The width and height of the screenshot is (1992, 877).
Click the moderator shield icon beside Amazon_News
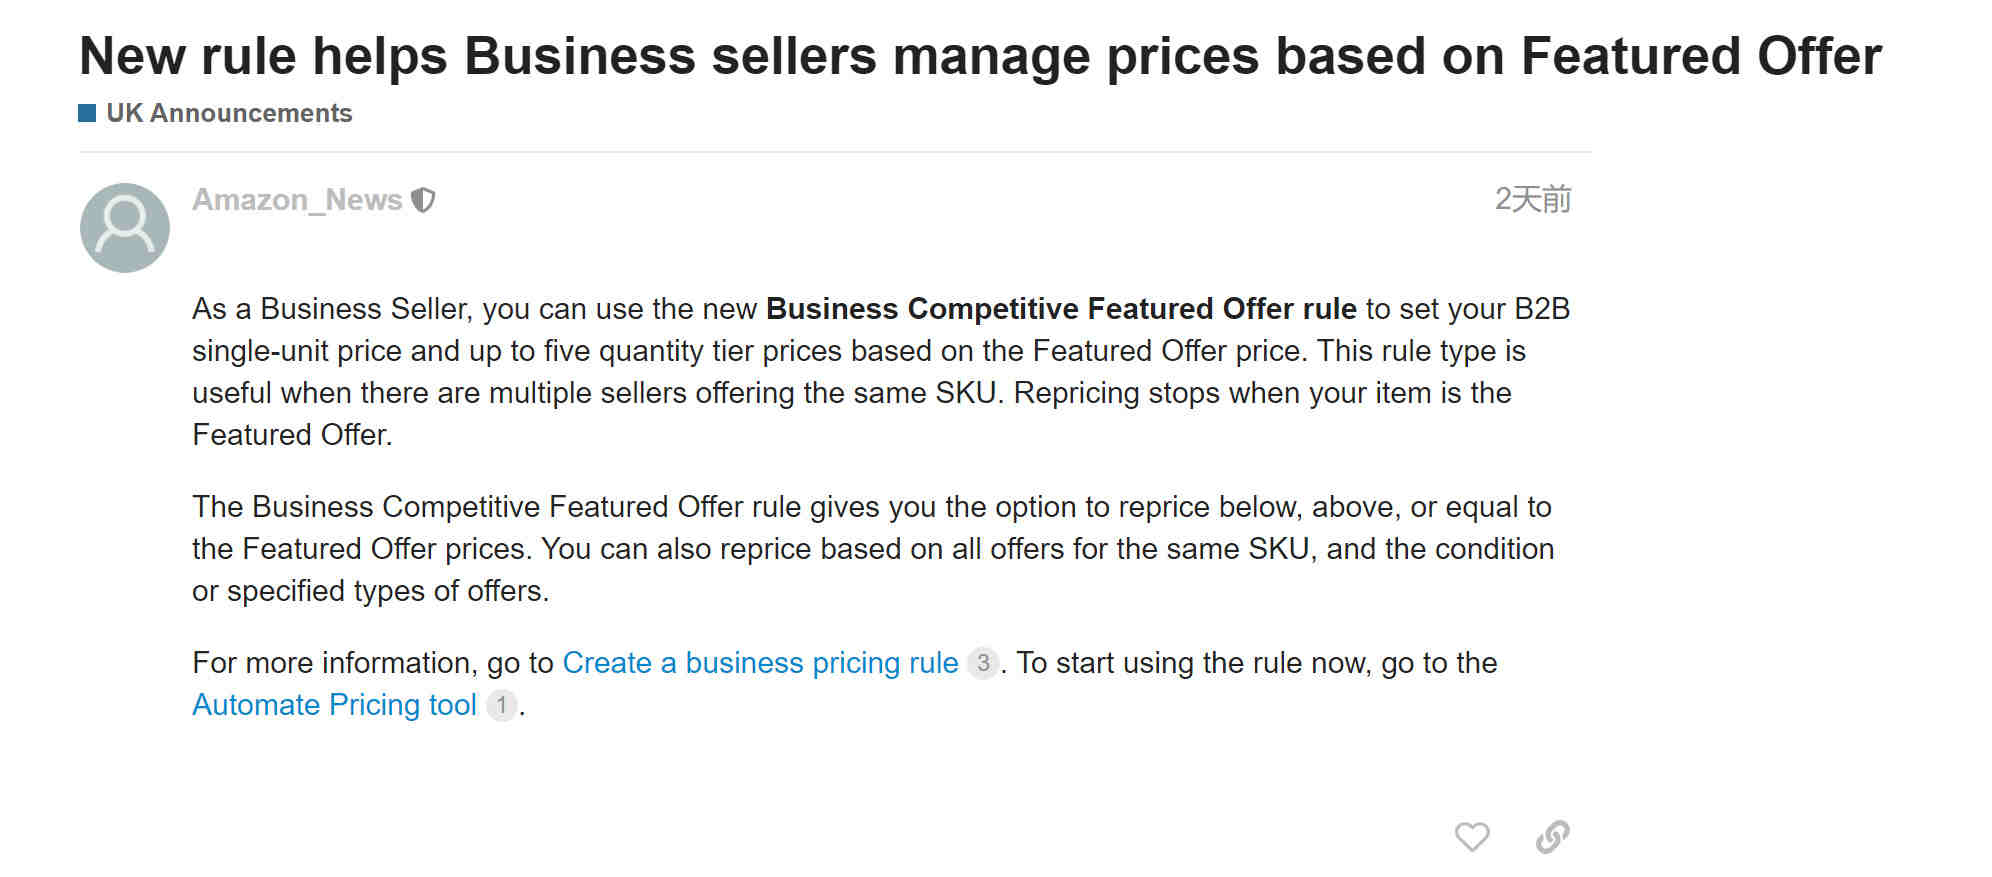(x=423, y=200)
